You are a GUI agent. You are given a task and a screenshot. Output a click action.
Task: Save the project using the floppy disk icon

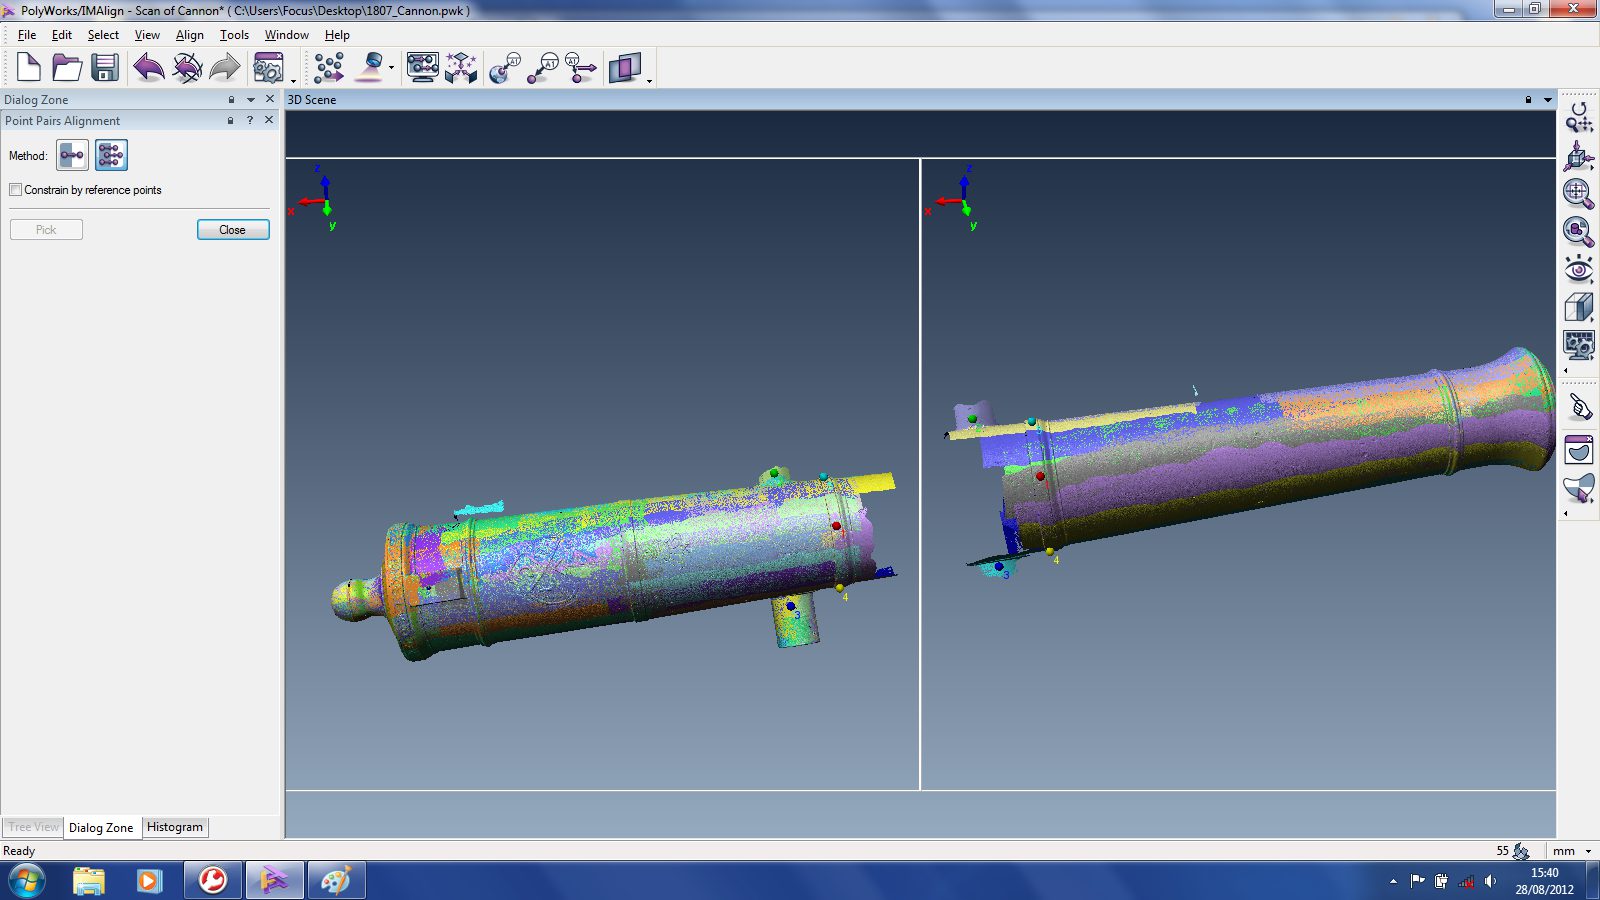point(104,68)
